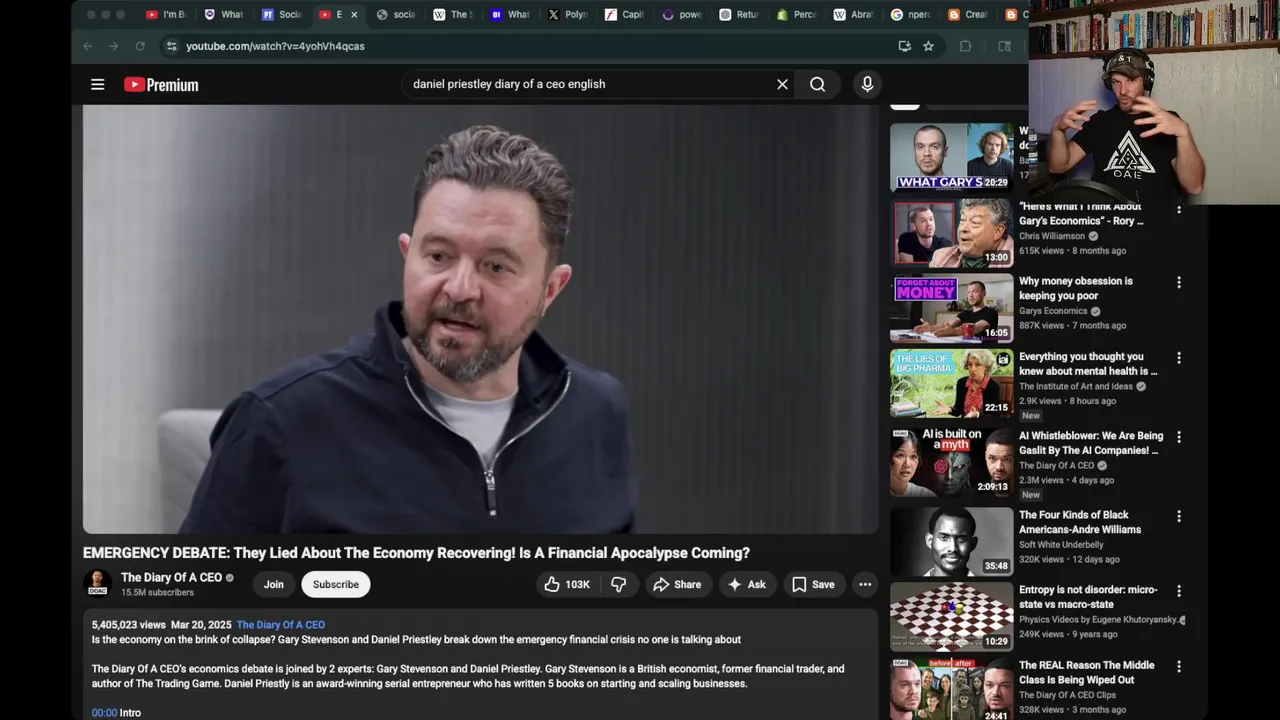Click the YouTube Premium logo

coord(161,85)
